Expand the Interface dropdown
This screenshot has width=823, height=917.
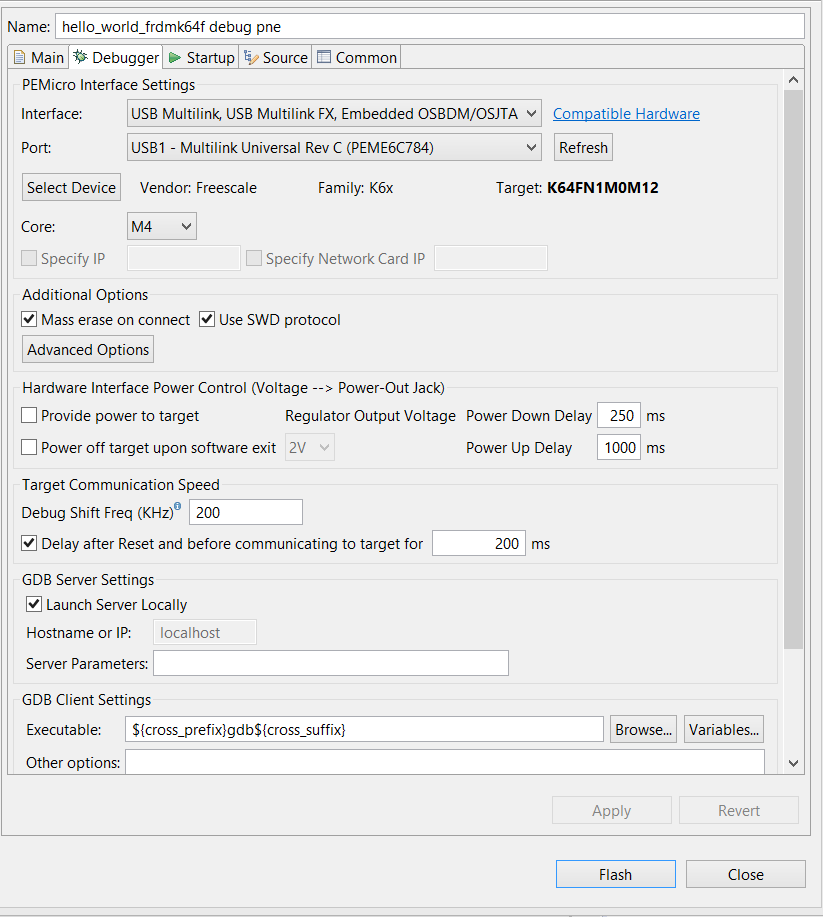(x=334, y=114)
